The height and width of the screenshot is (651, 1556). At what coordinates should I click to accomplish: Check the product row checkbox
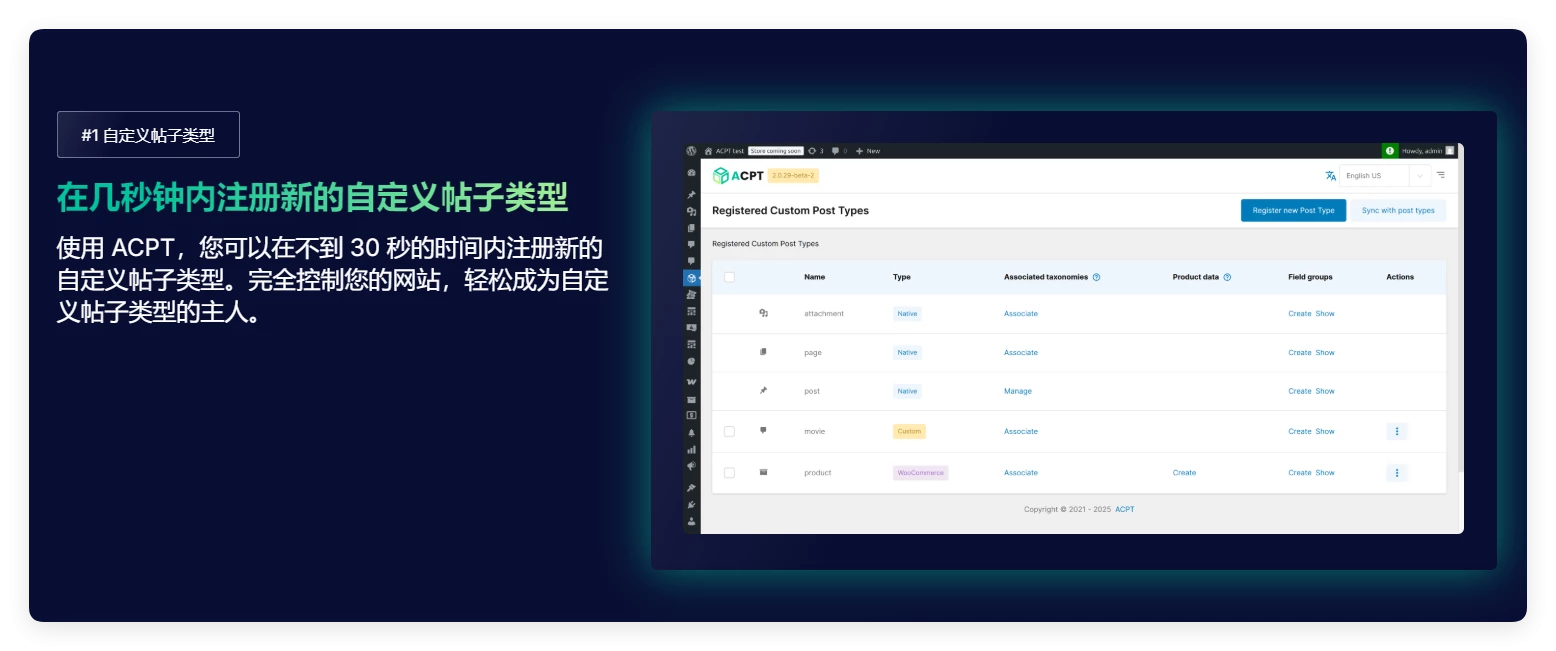click(729, 472)
